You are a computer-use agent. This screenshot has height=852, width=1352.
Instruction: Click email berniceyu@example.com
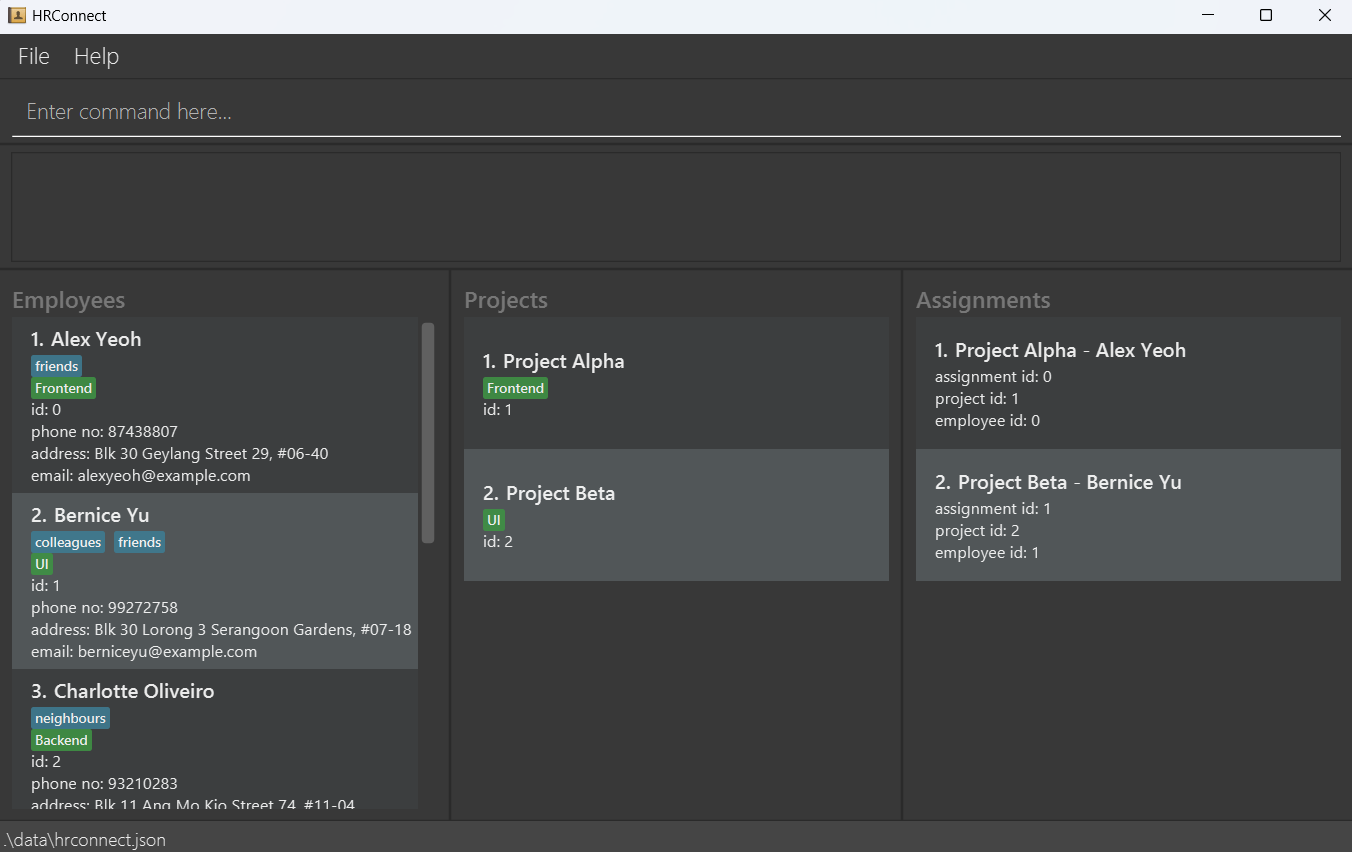click(x=144, y=652)
